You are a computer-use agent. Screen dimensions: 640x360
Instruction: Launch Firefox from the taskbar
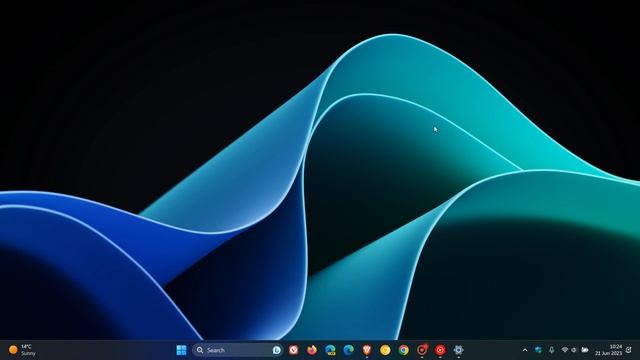click(x=312, y=350)
